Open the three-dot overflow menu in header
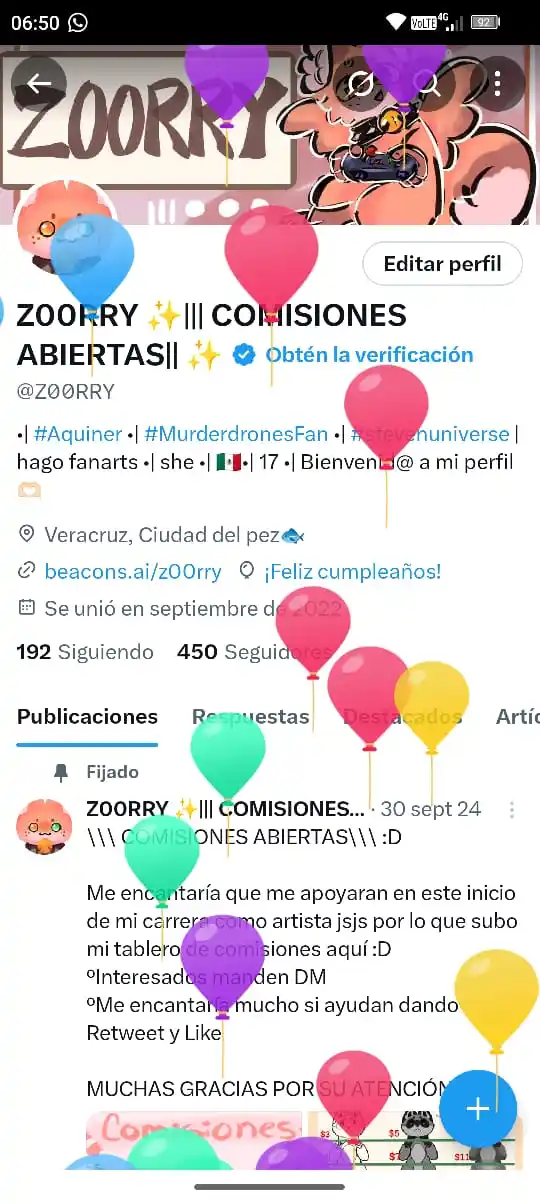 click(497, 83)
